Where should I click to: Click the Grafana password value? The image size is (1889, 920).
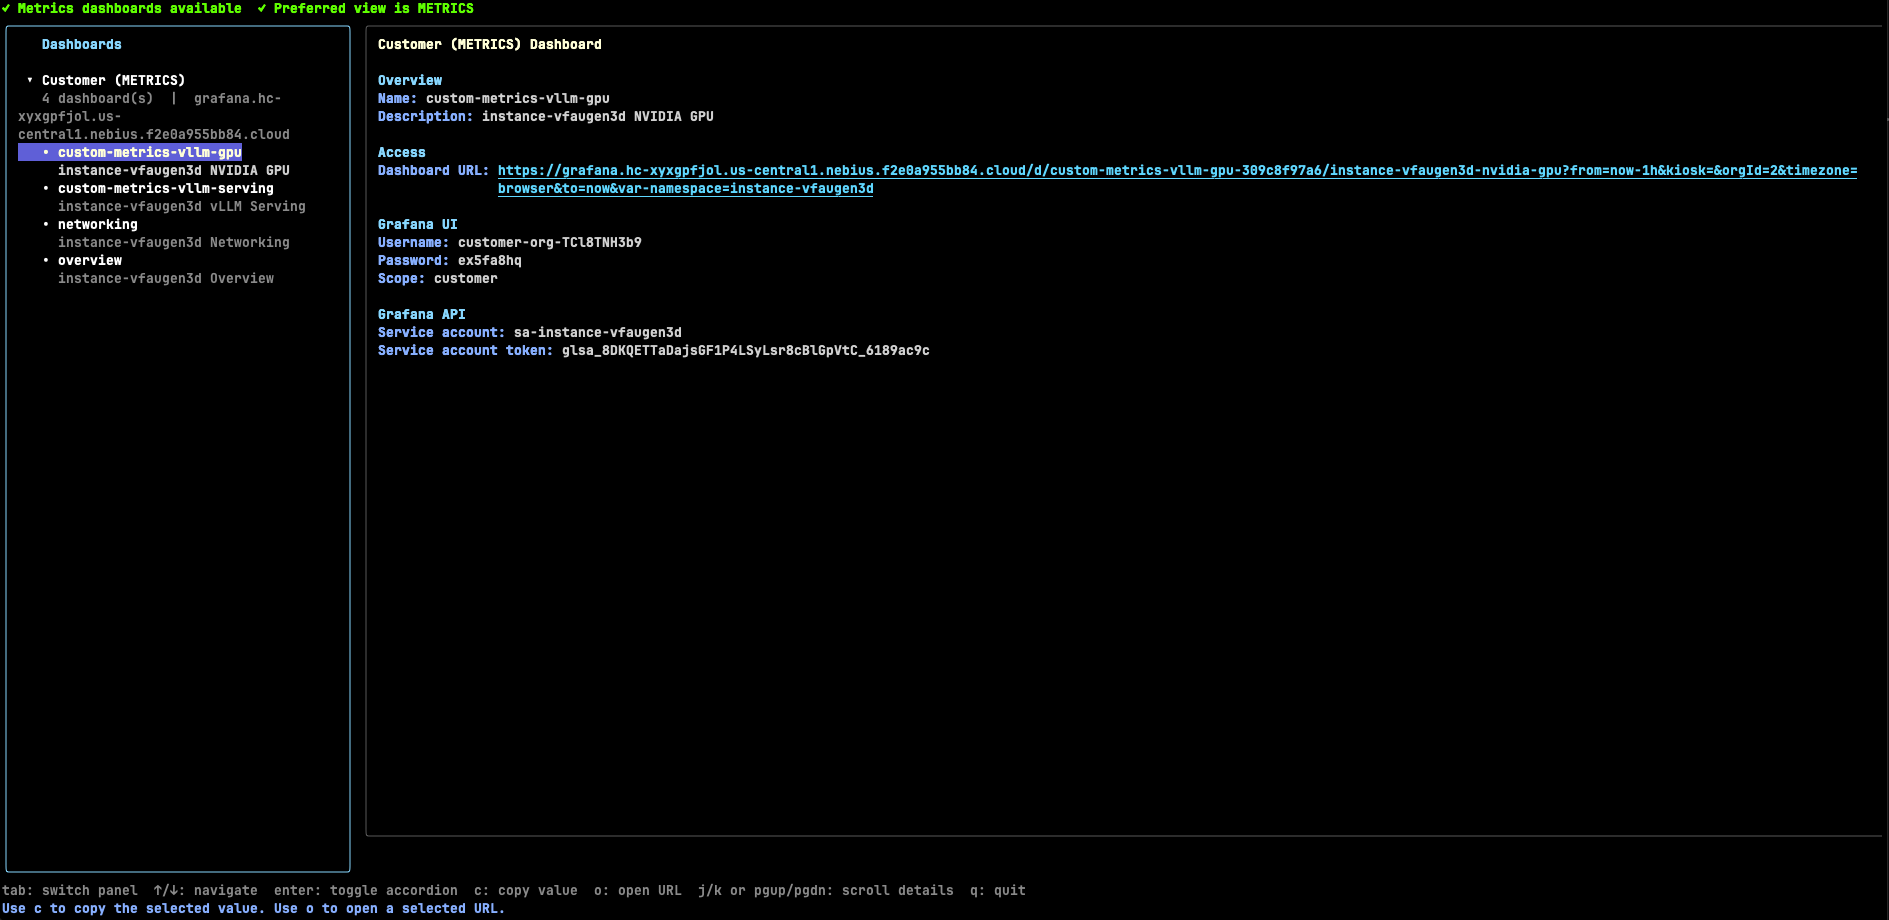(489, 260)
